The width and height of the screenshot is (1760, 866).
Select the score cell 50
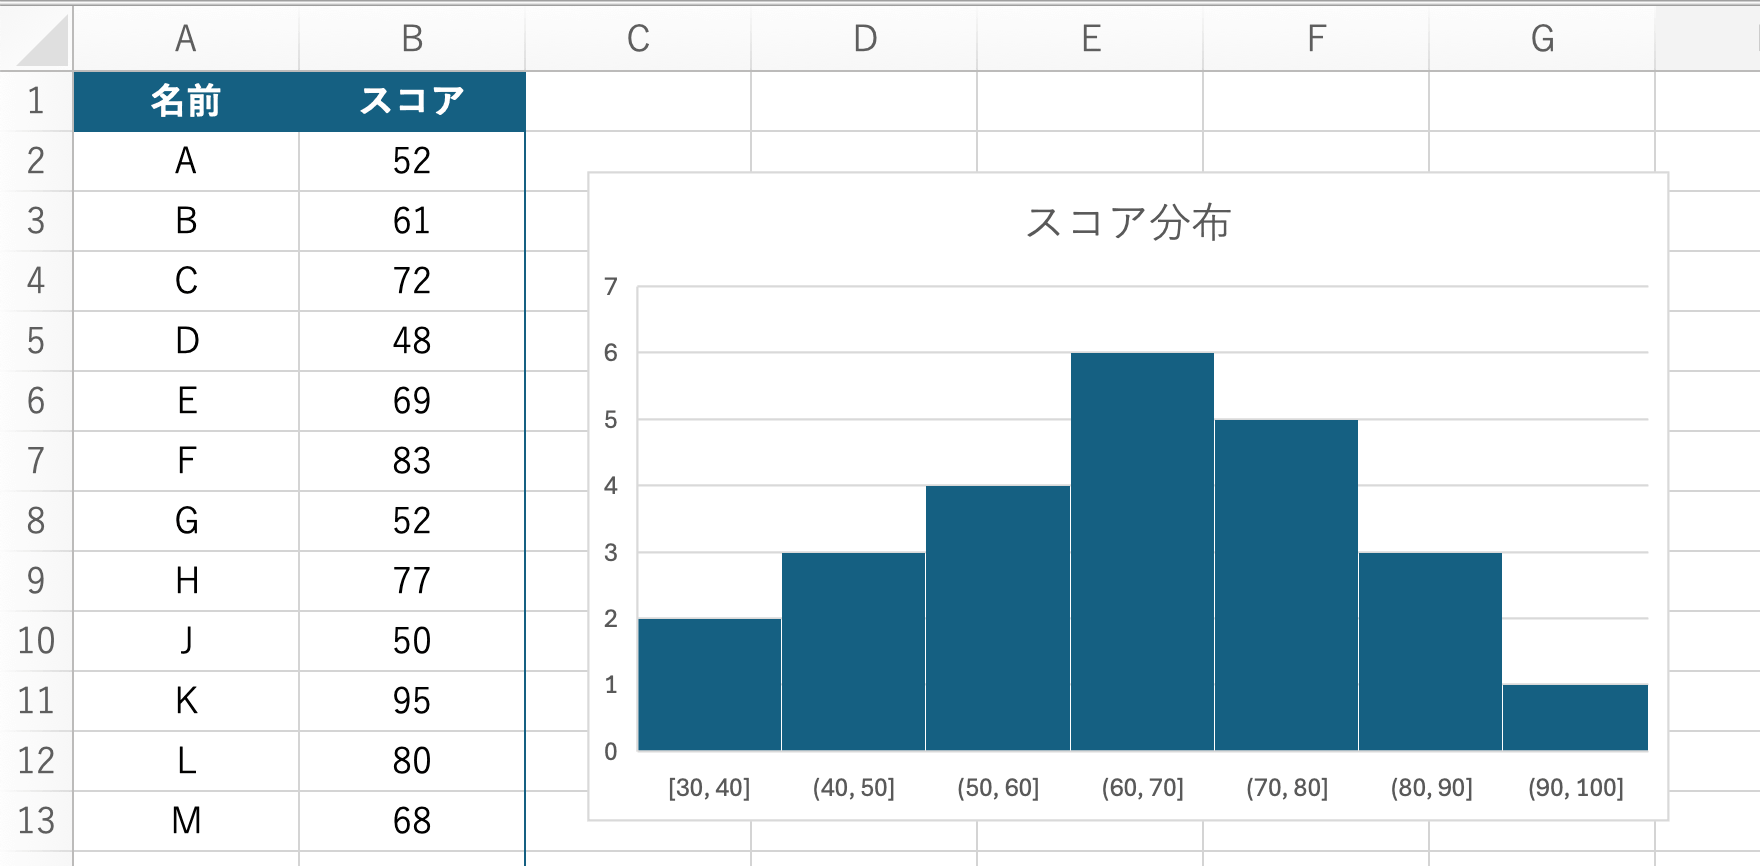coord(412,641)
